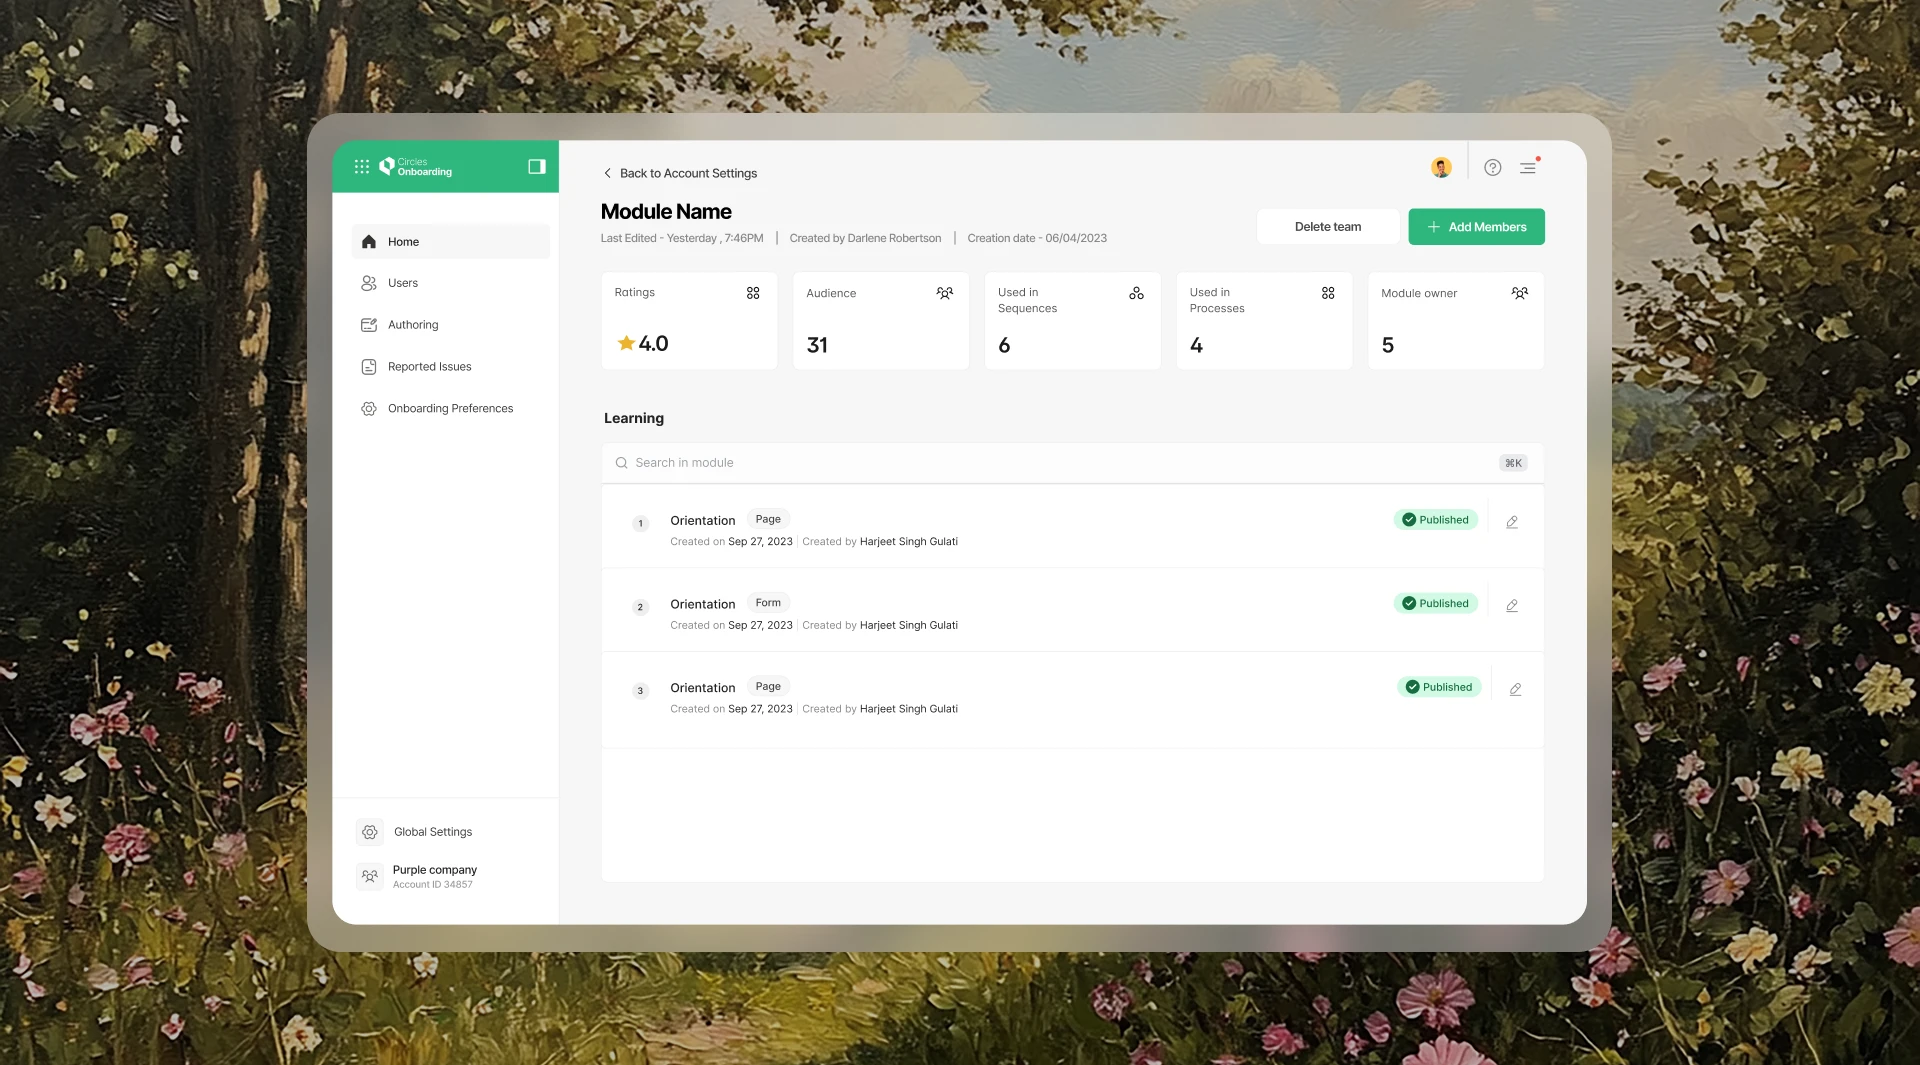Click the Global Settings gear icon
This screenshot has height=1065, width=1920.
click(370, 832)
